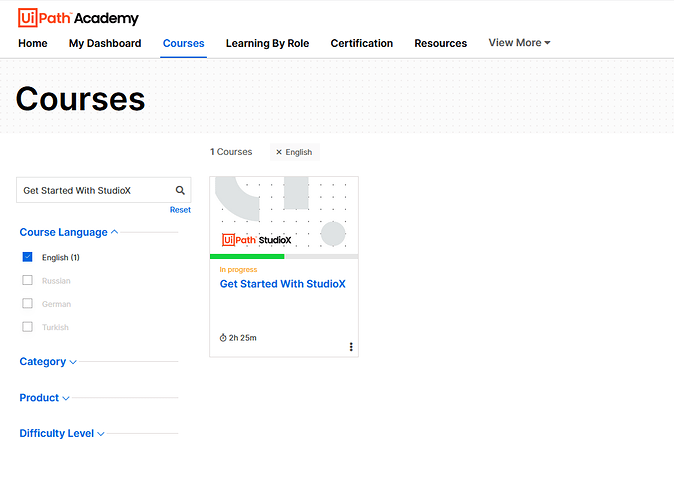Image resolution: width=674 pixels, height=499 pixels.
Task: Click the clock duration icon on card
Action: click(x=223, y=338)
